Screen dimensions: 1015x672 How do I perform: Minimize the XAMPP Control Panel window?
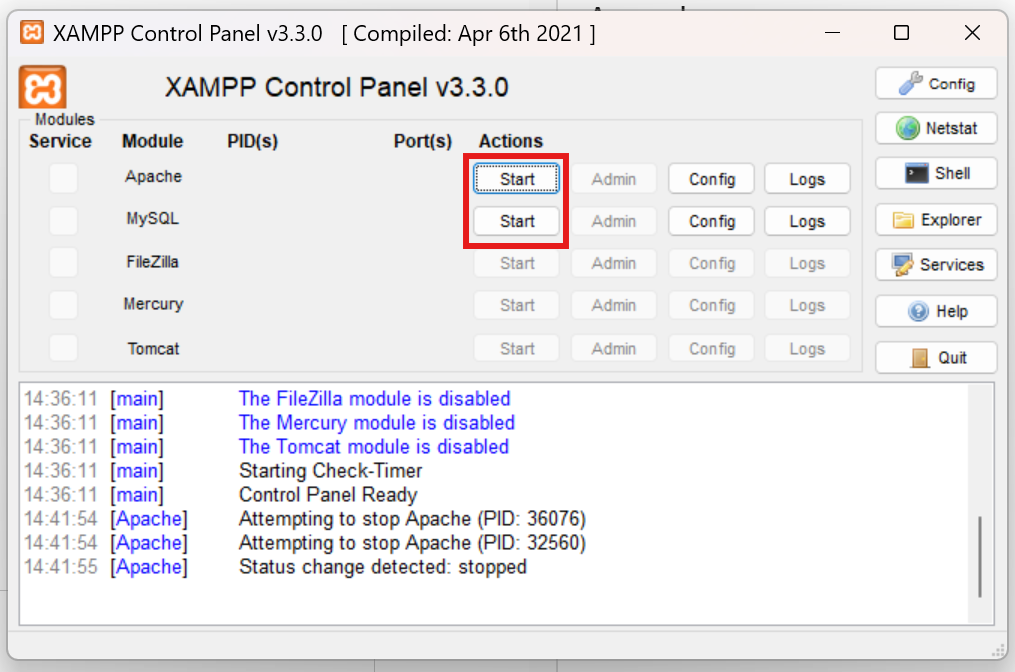pos(832,32)
